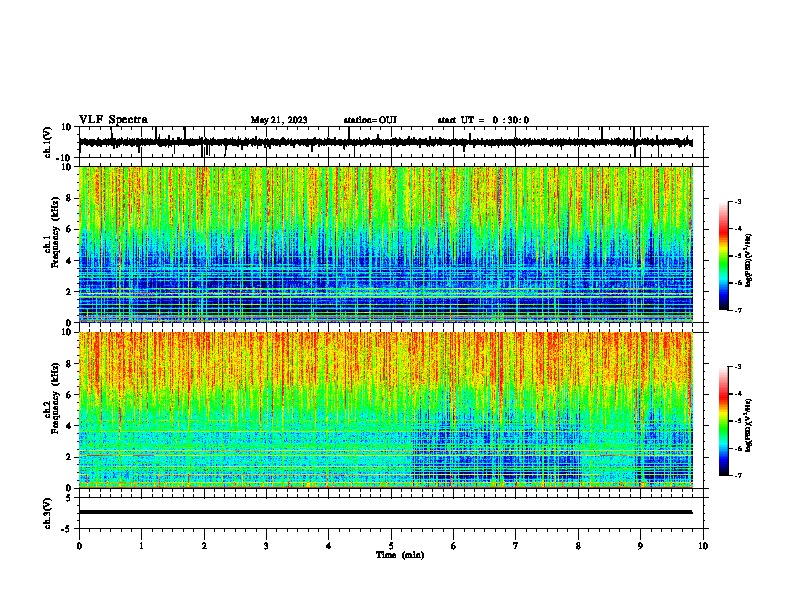
Task: Click the "2" tick on the time axis
Action: pyautogui.click(x=204, y=546)
